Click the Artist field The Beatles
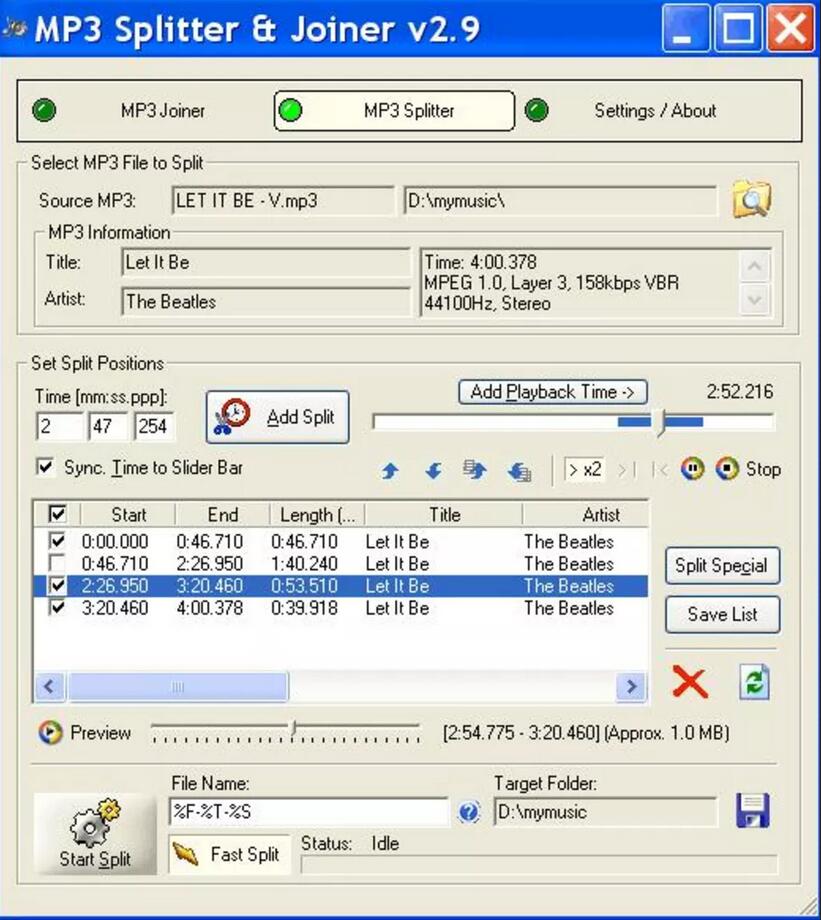The height and width of the screenshot is (920, 821). click(x=266, y=302)
